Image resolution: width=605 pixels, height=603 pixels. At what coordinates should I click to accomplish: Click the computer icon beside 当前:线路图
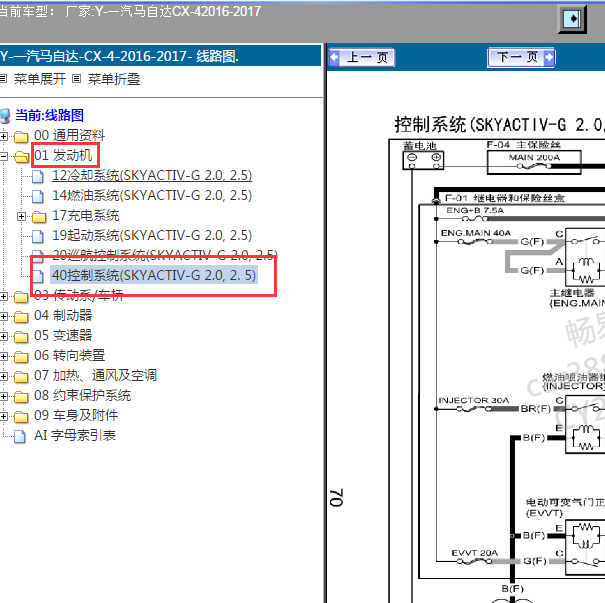click(x=5, y=116)
